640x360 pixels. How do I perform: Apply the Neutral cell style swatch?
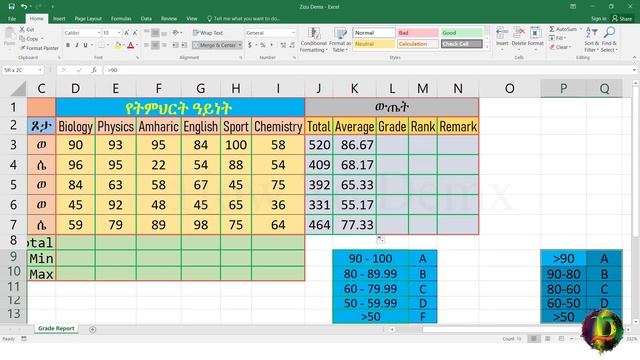374,44
